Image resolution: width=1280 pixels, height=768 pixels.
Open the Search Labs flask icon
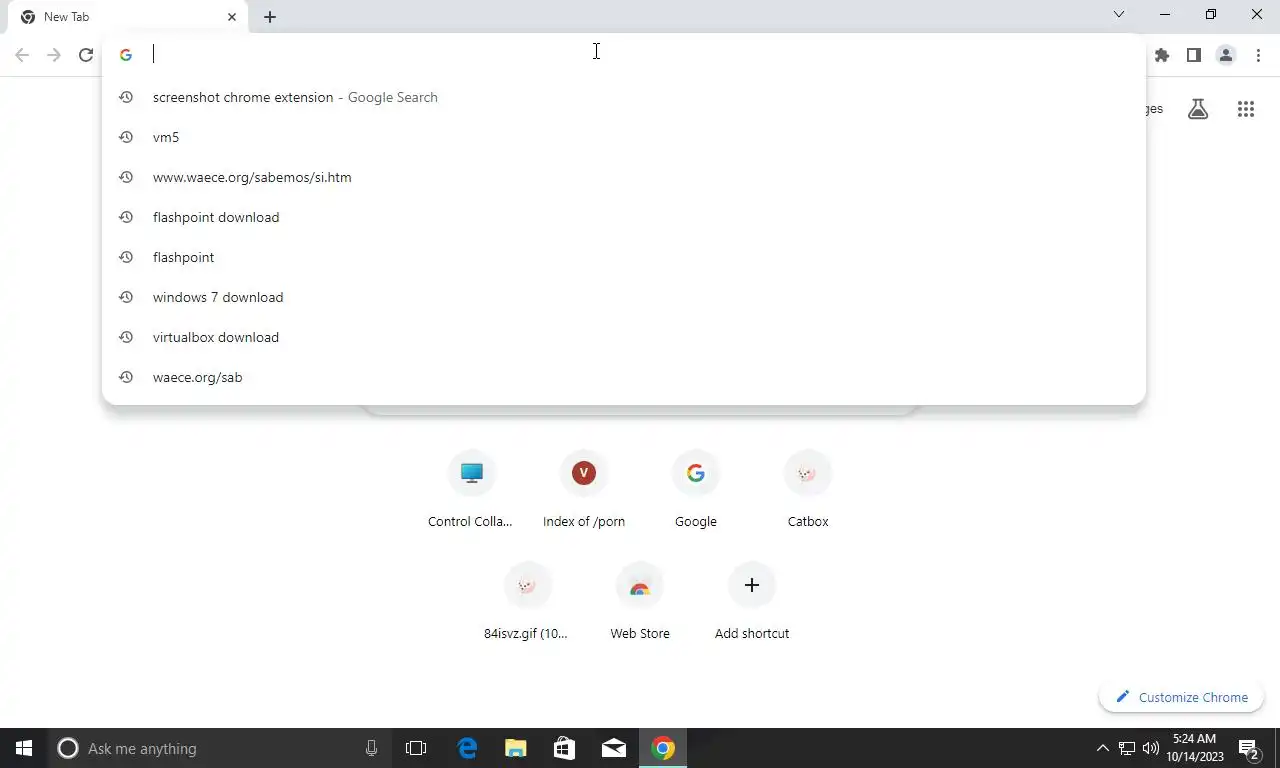1198,109
